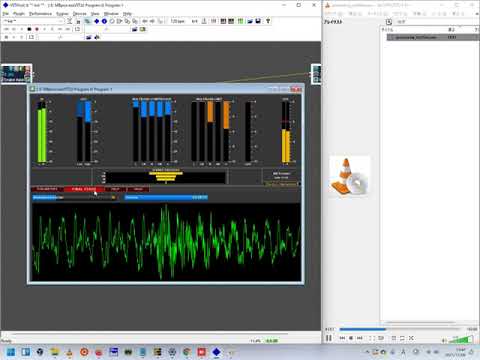The height and width of the screenshot is (360, 480).
Task: Open the PlugIn menu
Action: coord(19,14)
